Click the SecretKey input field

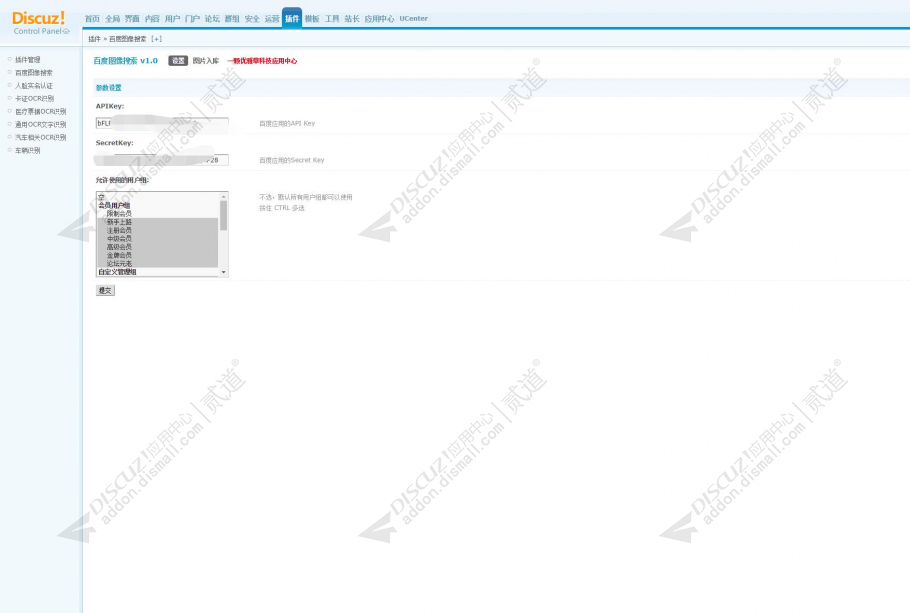tap(162, 160)
